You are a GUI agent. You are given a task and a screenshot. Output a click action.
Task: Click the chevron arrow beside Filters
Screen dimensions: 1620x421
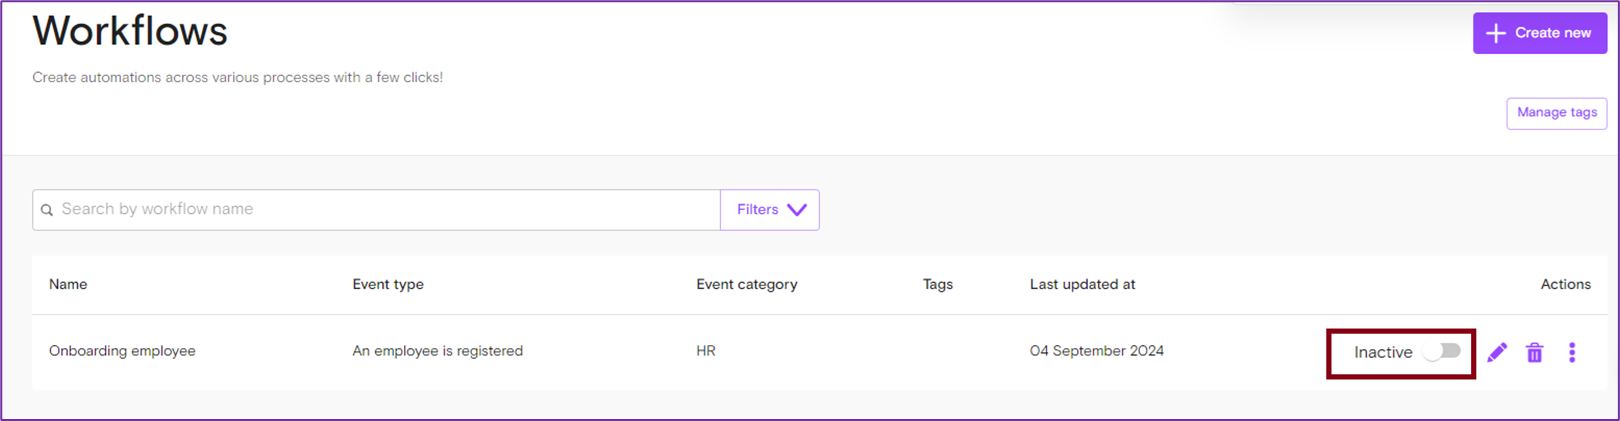[x=797, y=210]
